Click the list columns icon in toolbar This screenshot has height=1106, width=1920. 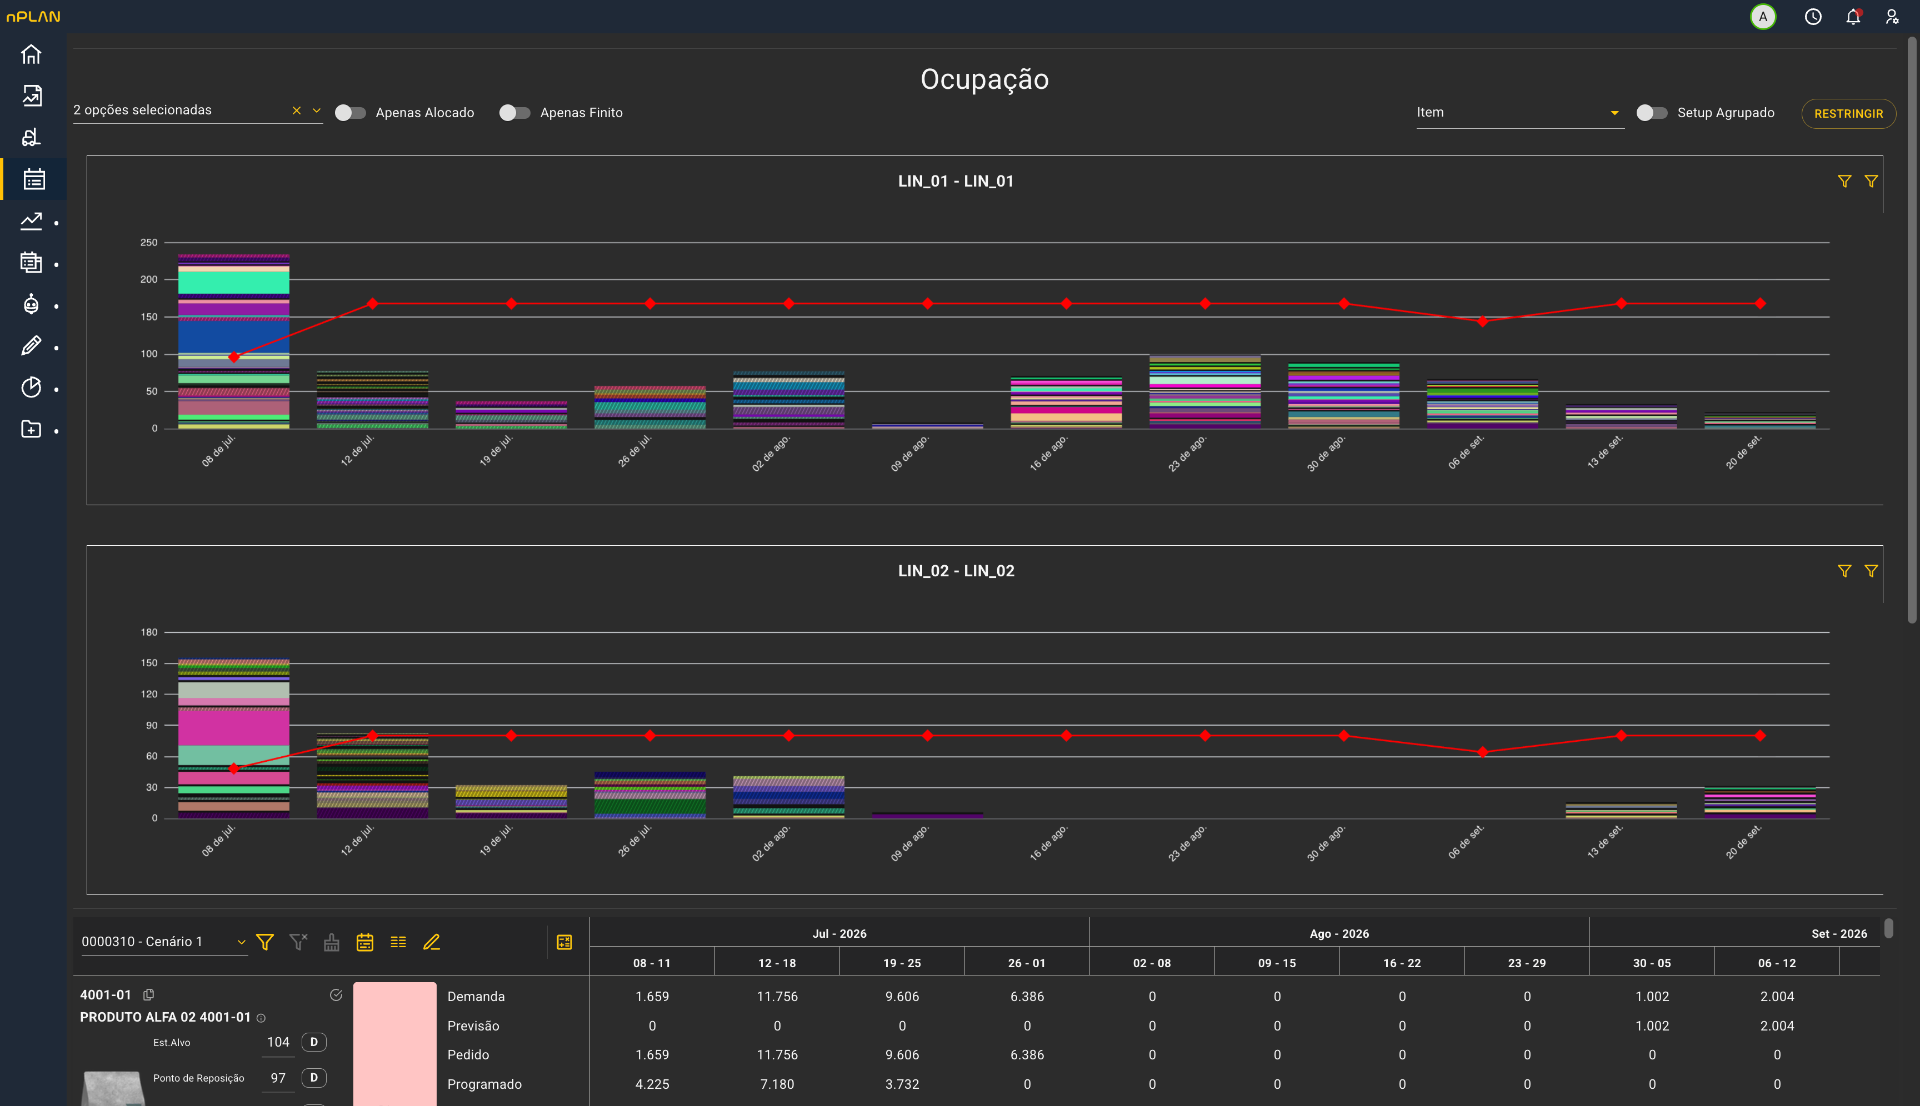pos(398,942)
